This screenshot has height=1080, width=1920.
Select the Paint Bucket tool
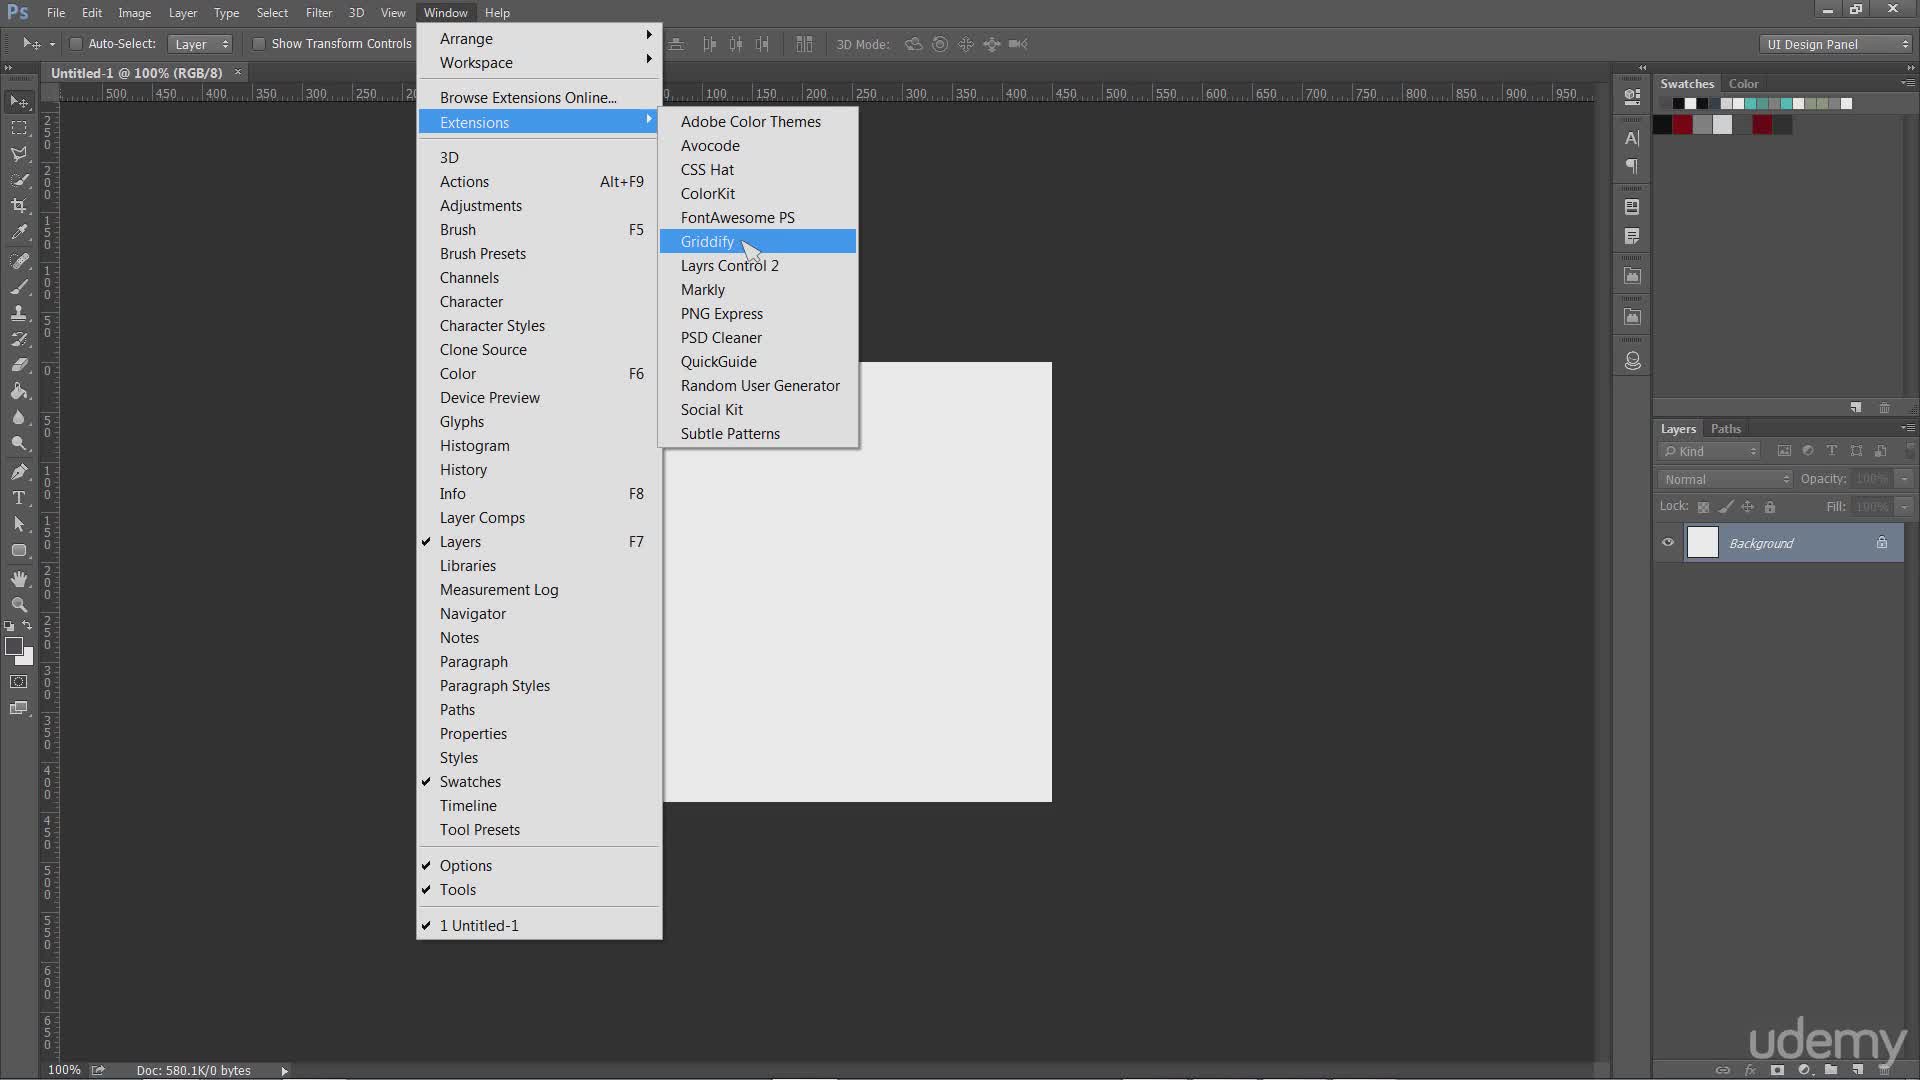[19, 391]
